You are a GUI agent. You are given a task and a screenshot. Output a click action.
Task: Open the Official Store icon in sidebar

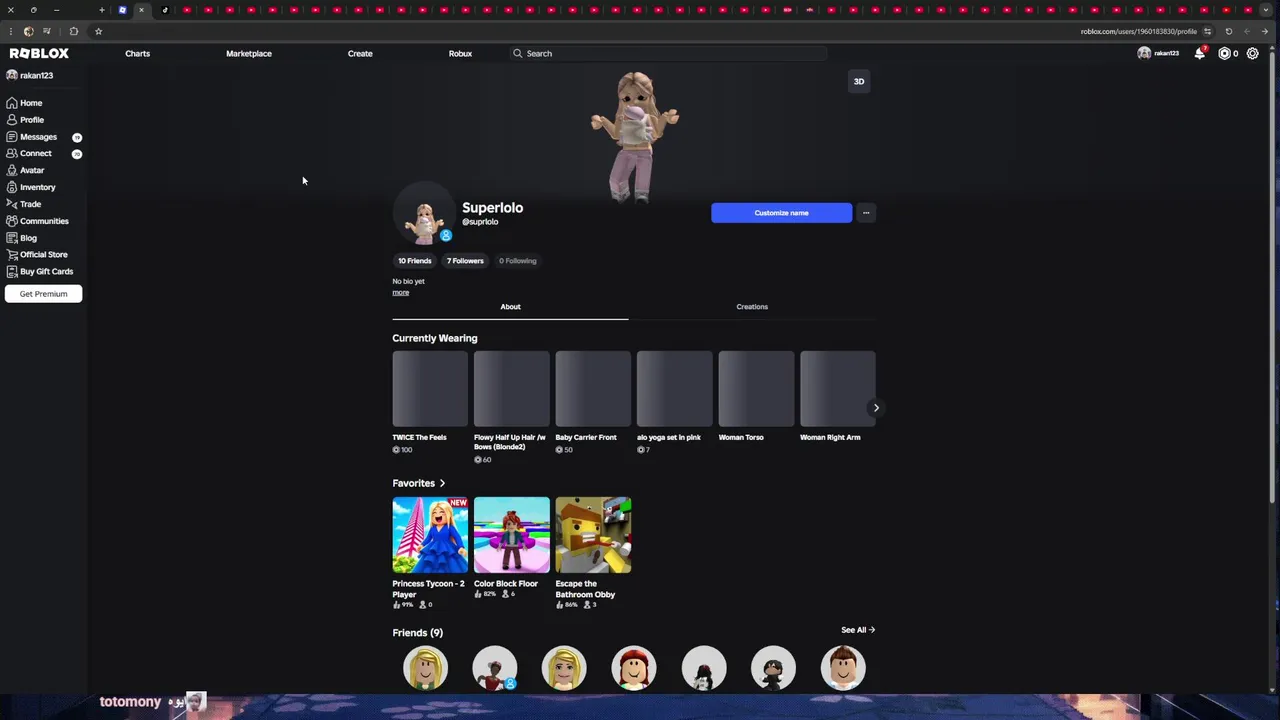click(12, 254)
